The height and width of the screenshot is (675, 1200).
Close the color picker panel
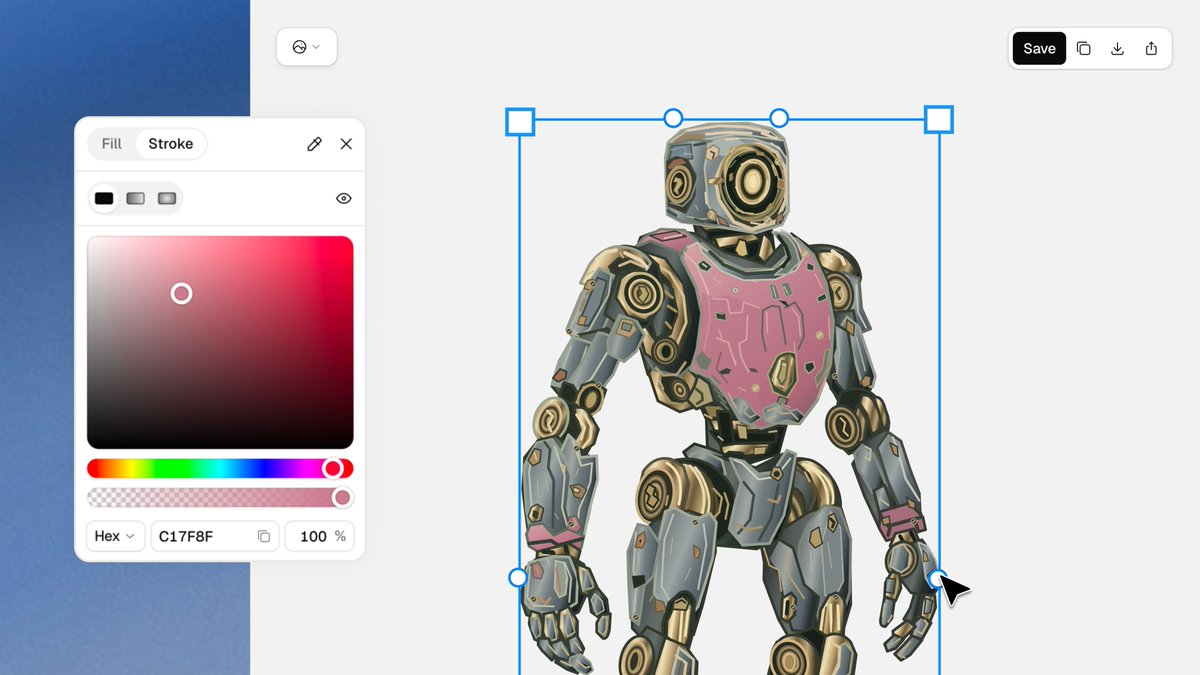[346, 144]
